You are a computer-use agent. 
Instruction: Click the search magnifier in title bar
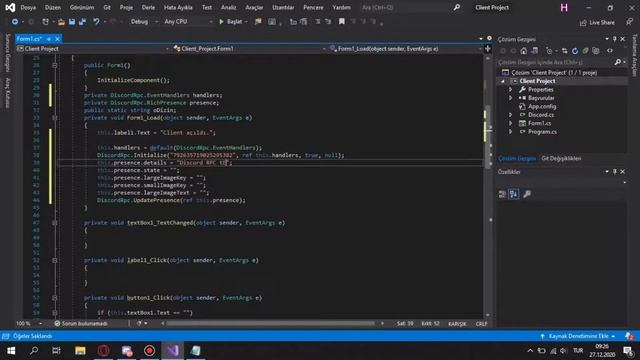pyautogui.click(x=457, y=7)
